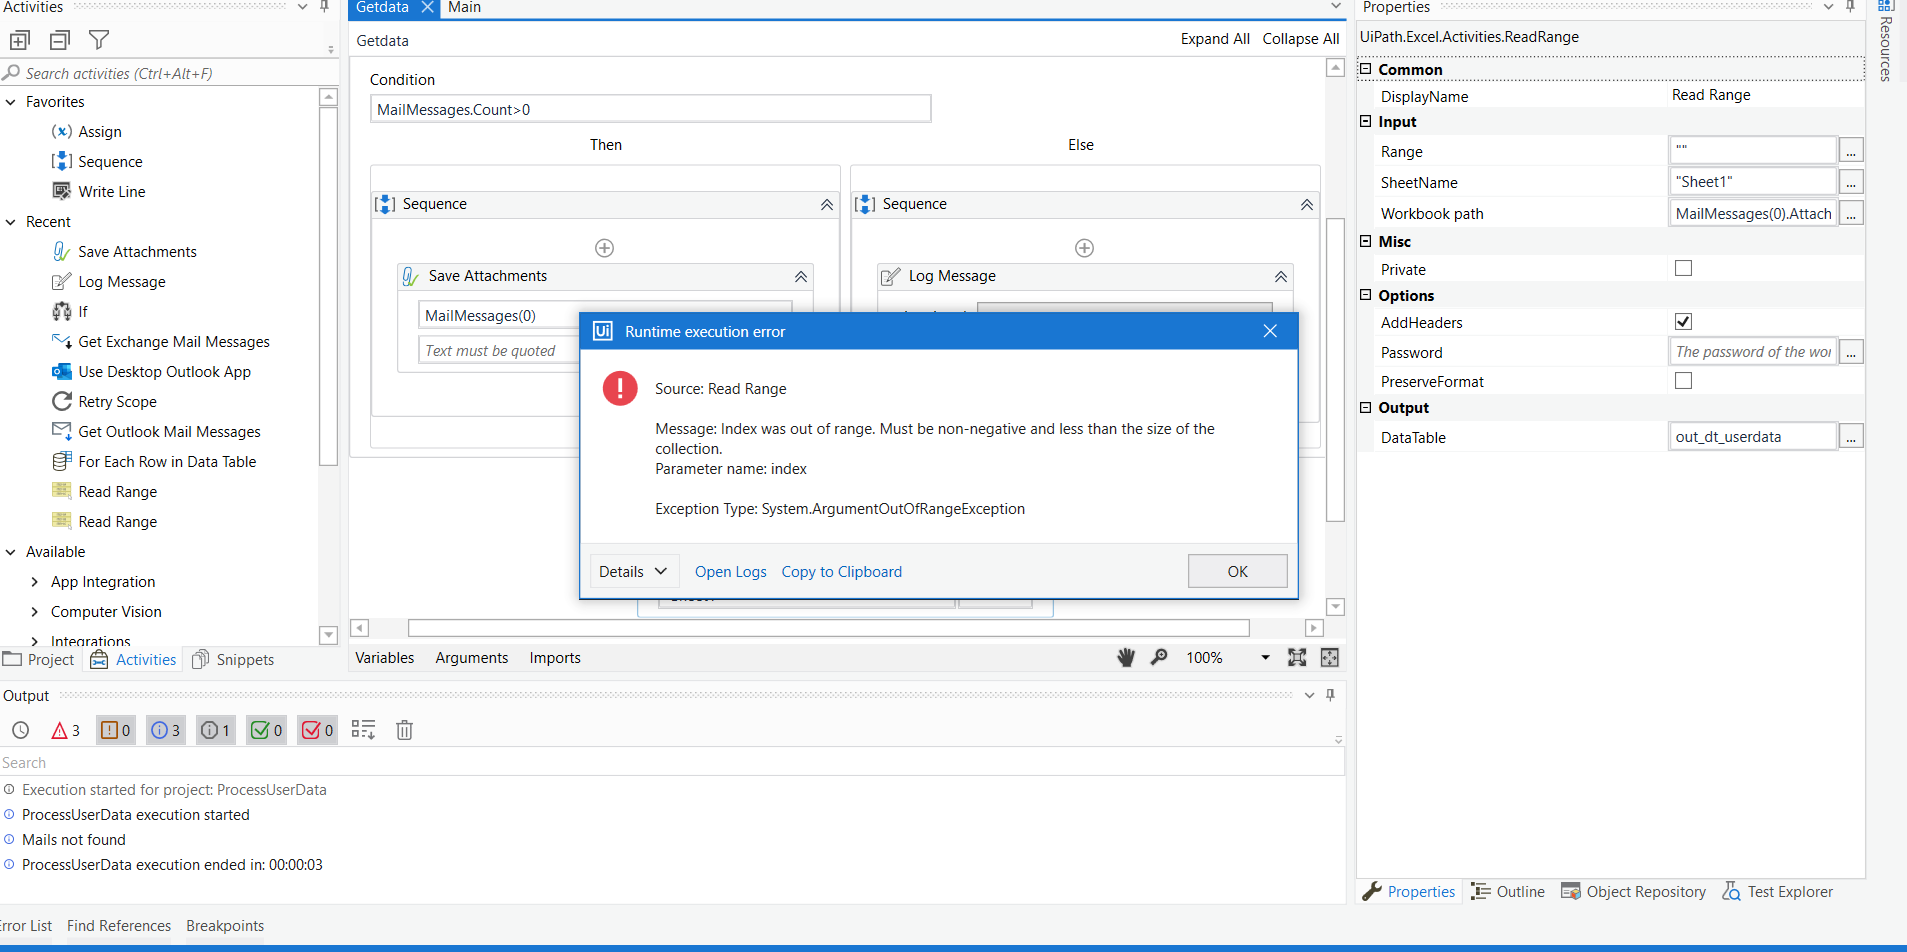Viewport: 1907px width, 952px height.
Task: Enable the PreserveFormat checkbox
Action: 1684,380
